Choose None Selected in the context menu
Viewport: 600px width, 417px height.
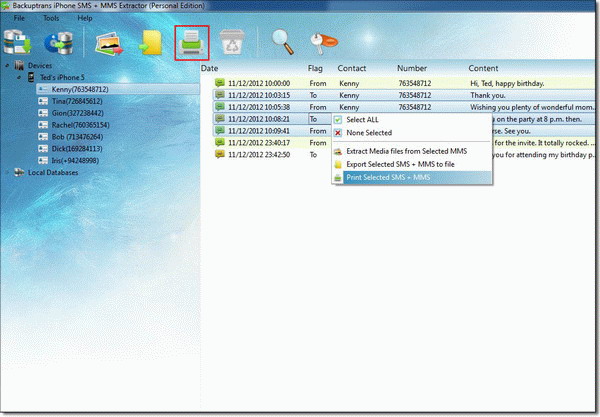[412, 133]
